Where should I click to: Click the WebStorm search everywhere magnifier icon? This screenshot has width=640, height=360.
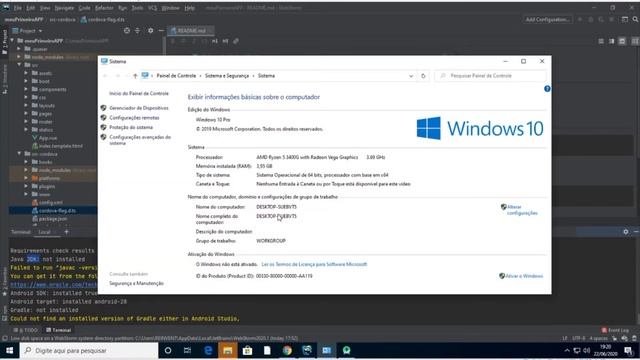tap(635, 19)
